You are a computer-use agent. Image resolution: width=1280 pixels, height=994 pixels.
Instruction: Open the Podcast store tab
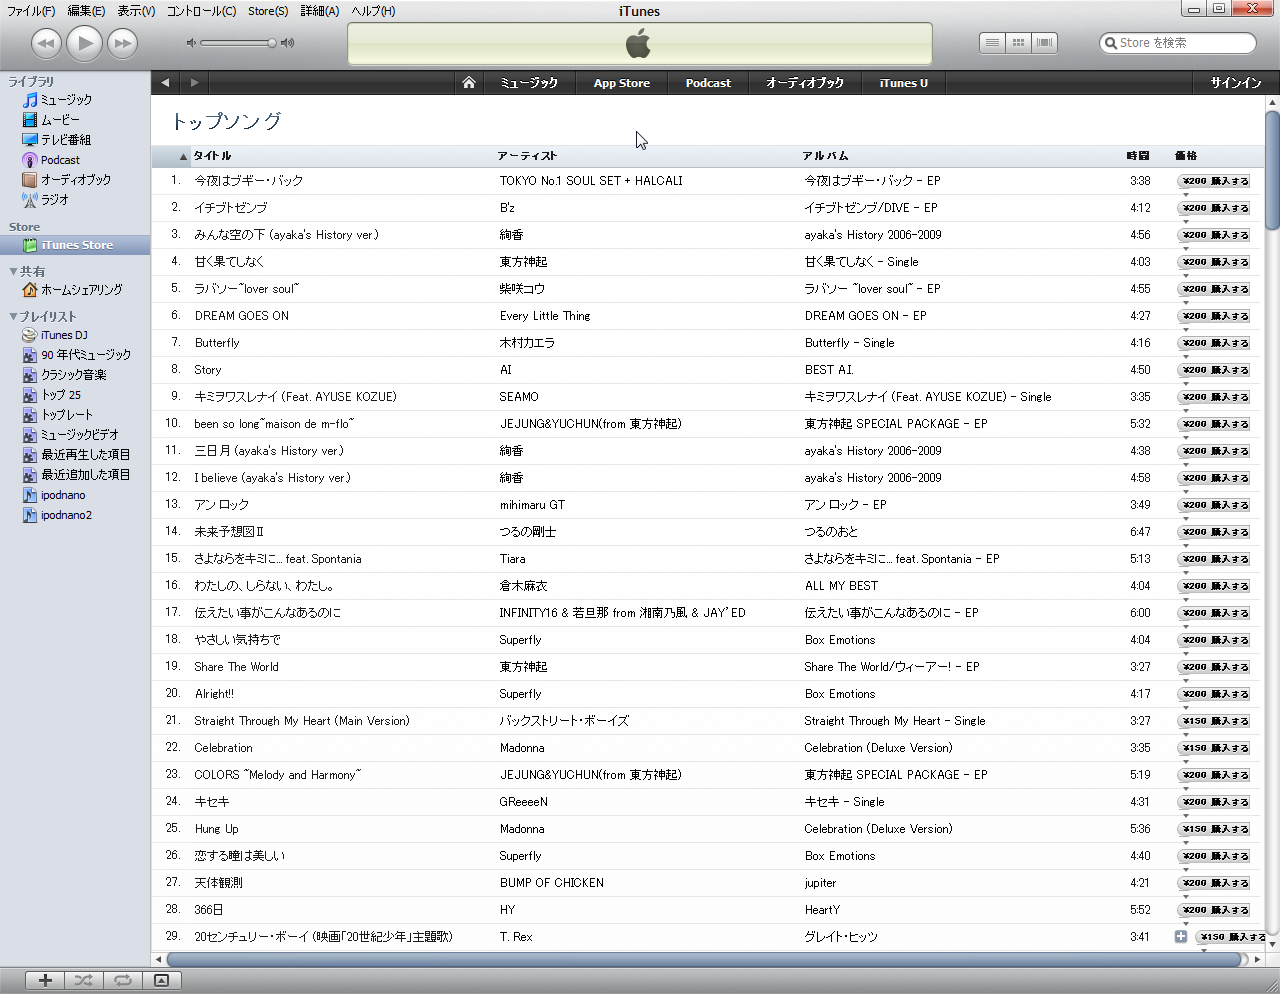point(708,83)
